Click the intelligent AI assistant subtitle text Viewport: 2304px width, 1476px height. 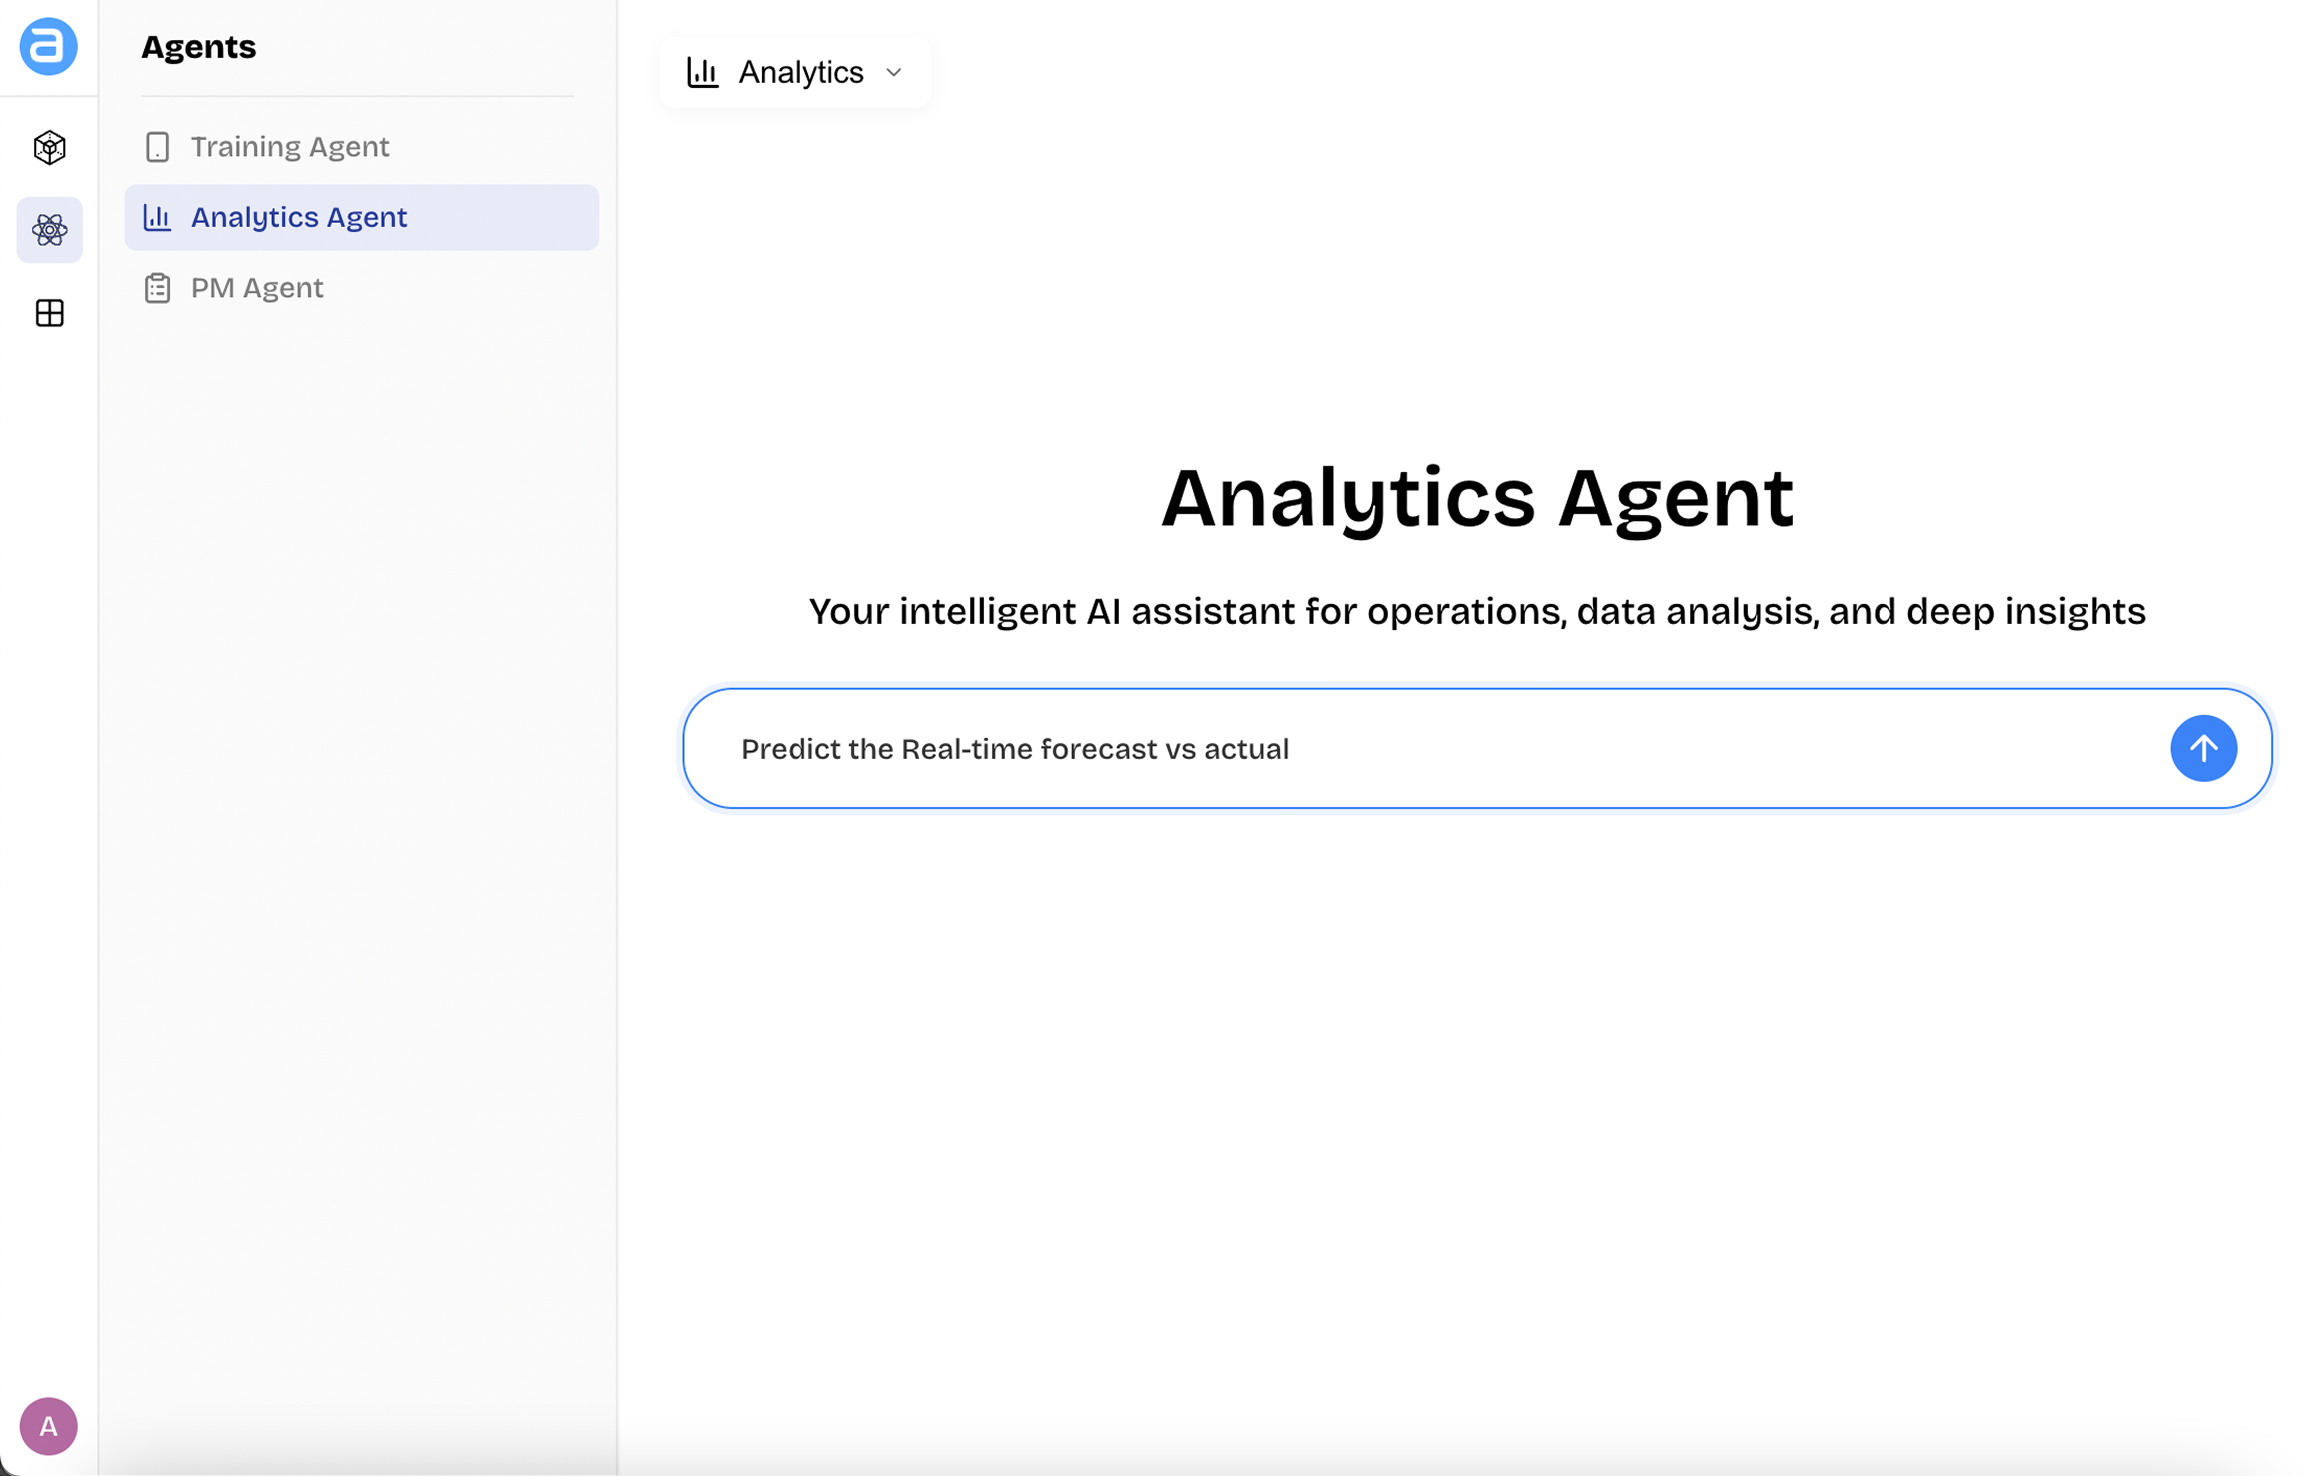point(1477,611)
